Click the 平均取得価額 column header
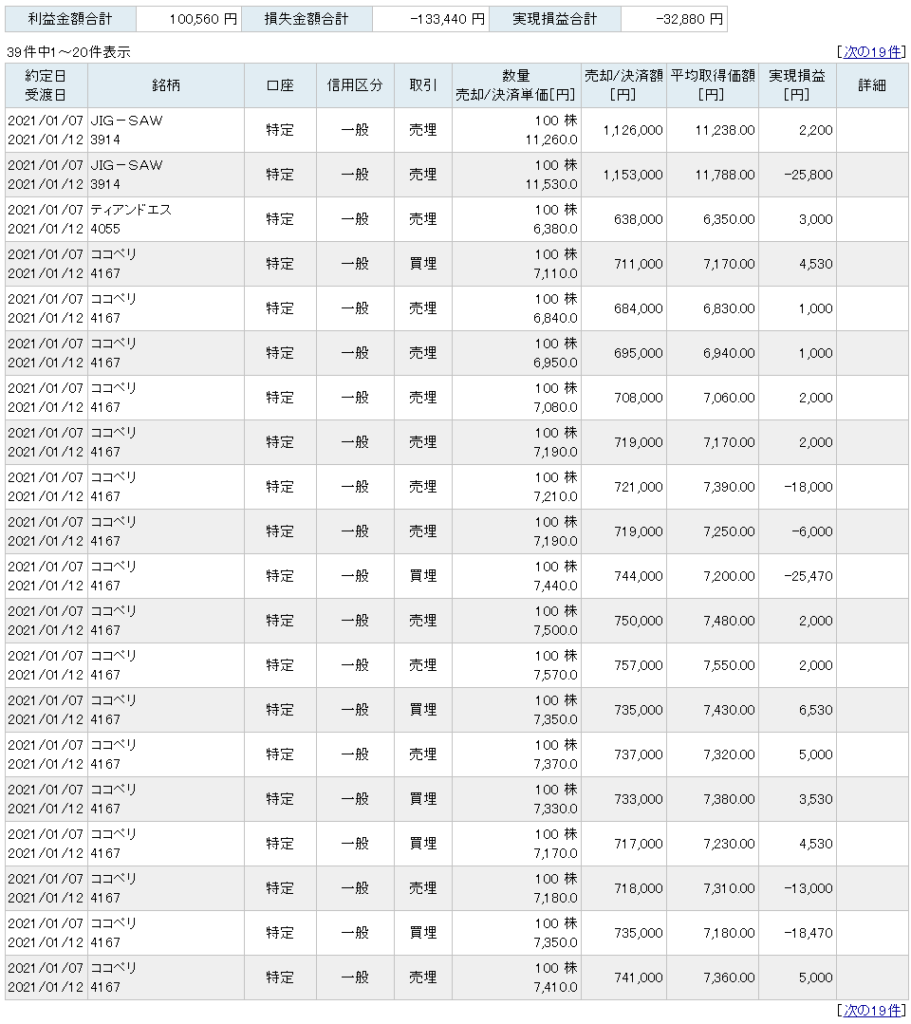Viewport: 911px width, 1024px height. coord(712,86)
